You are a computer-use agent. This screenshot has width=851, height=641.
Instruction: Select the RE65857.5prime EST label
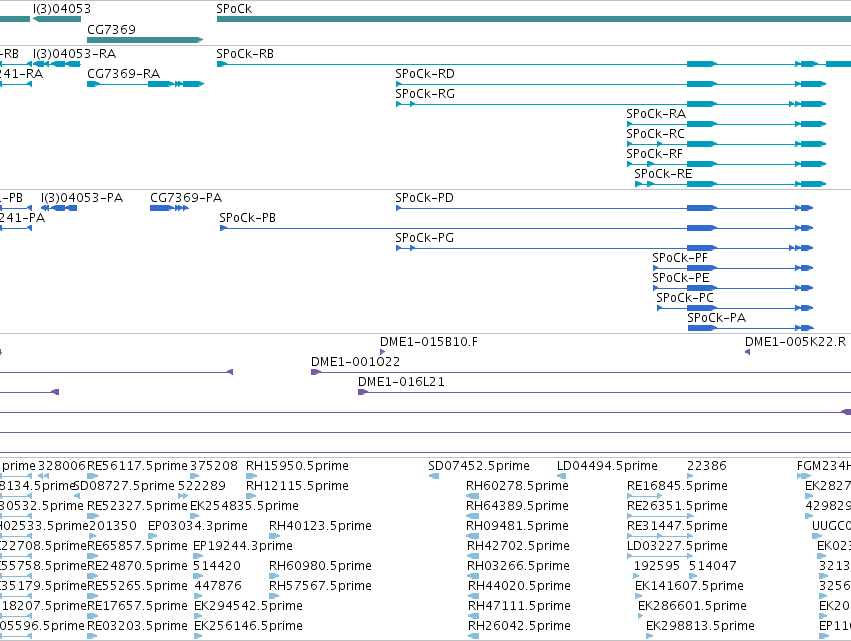point(137,546)
